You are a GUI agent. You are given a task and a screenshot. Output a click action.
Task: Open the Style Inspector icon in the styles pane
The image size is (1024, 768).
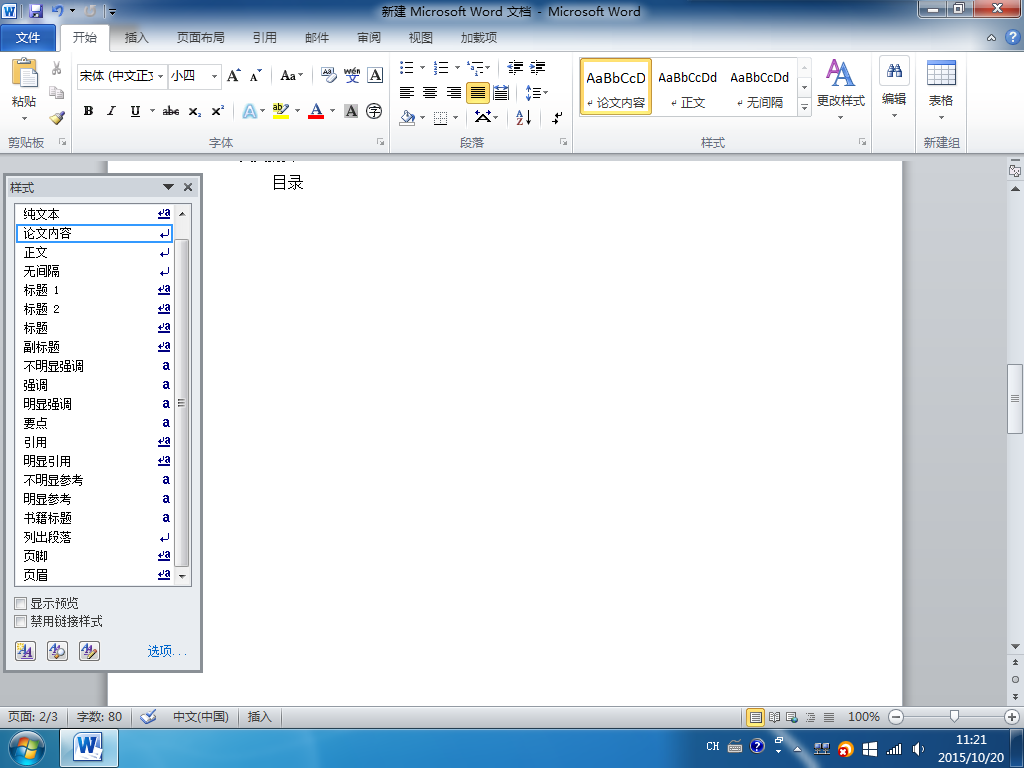57,650
